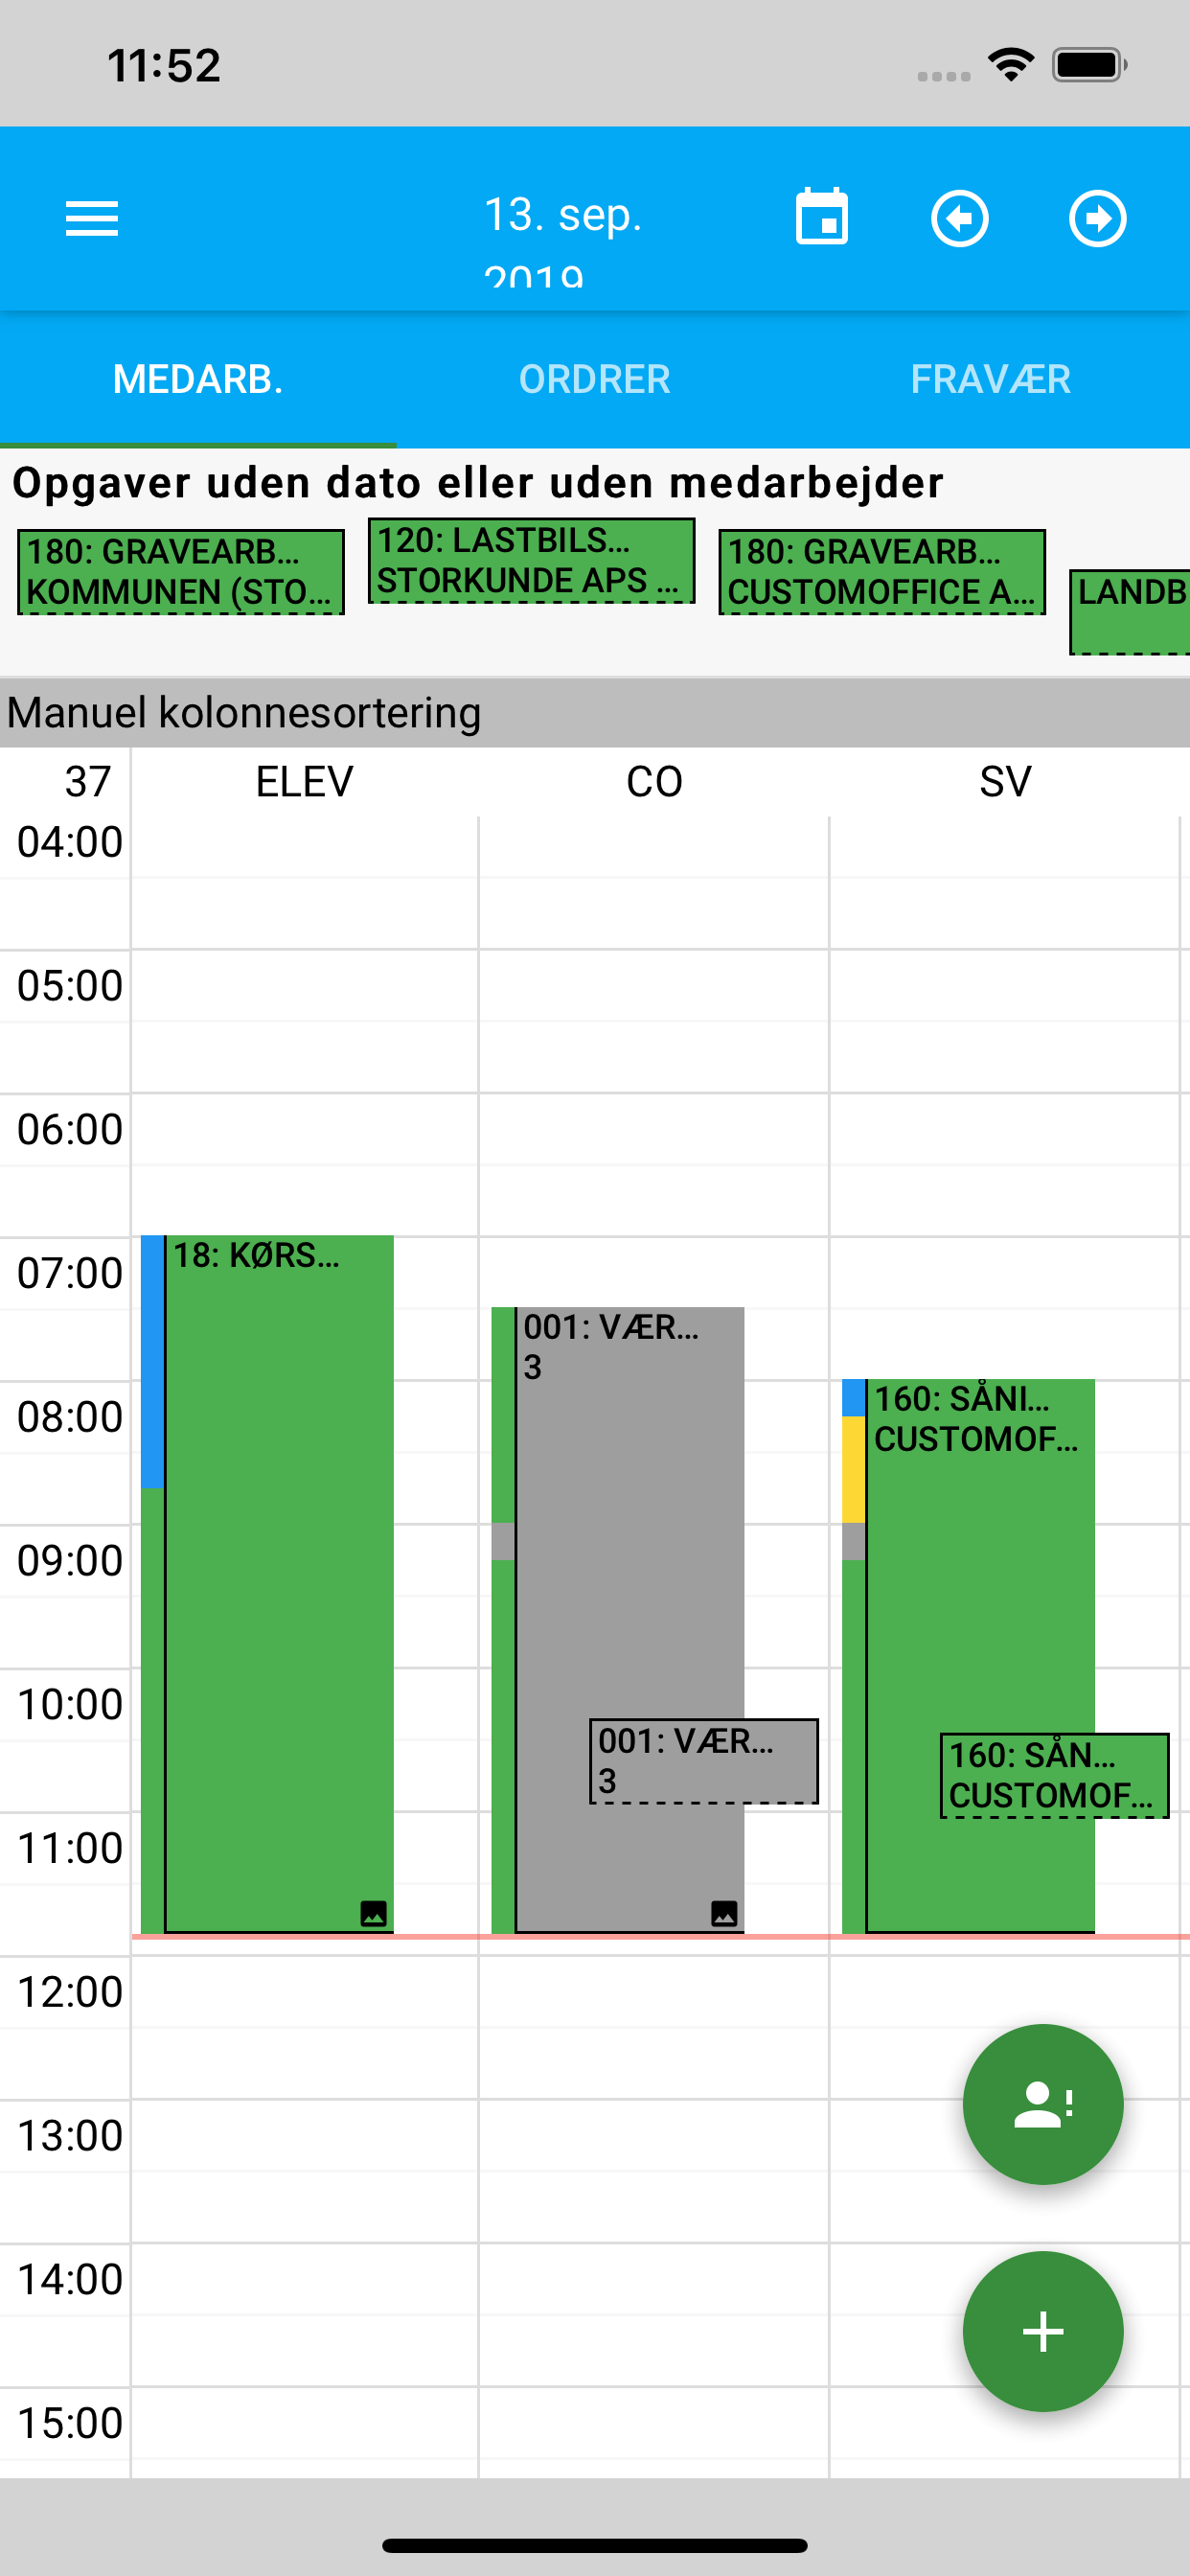Open the navigation hamburger menu
Image resolution: width=1190 pixels, height=2576 pixels.
click(x=91, y=218)
